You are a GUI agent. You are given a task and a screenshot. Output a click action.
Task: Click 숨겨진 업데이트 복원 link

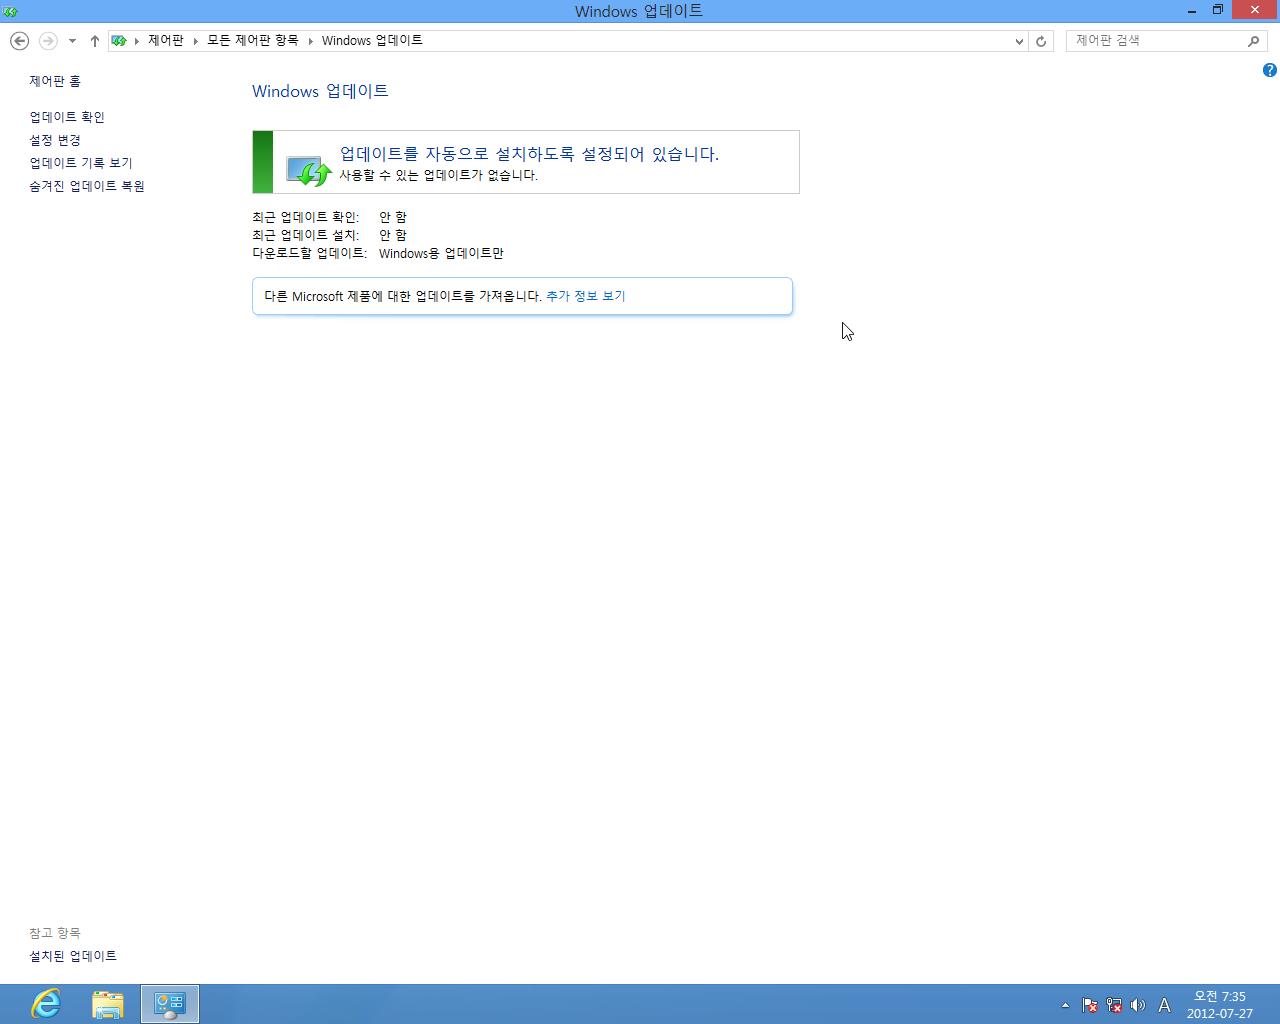click(x=87, y=186)
